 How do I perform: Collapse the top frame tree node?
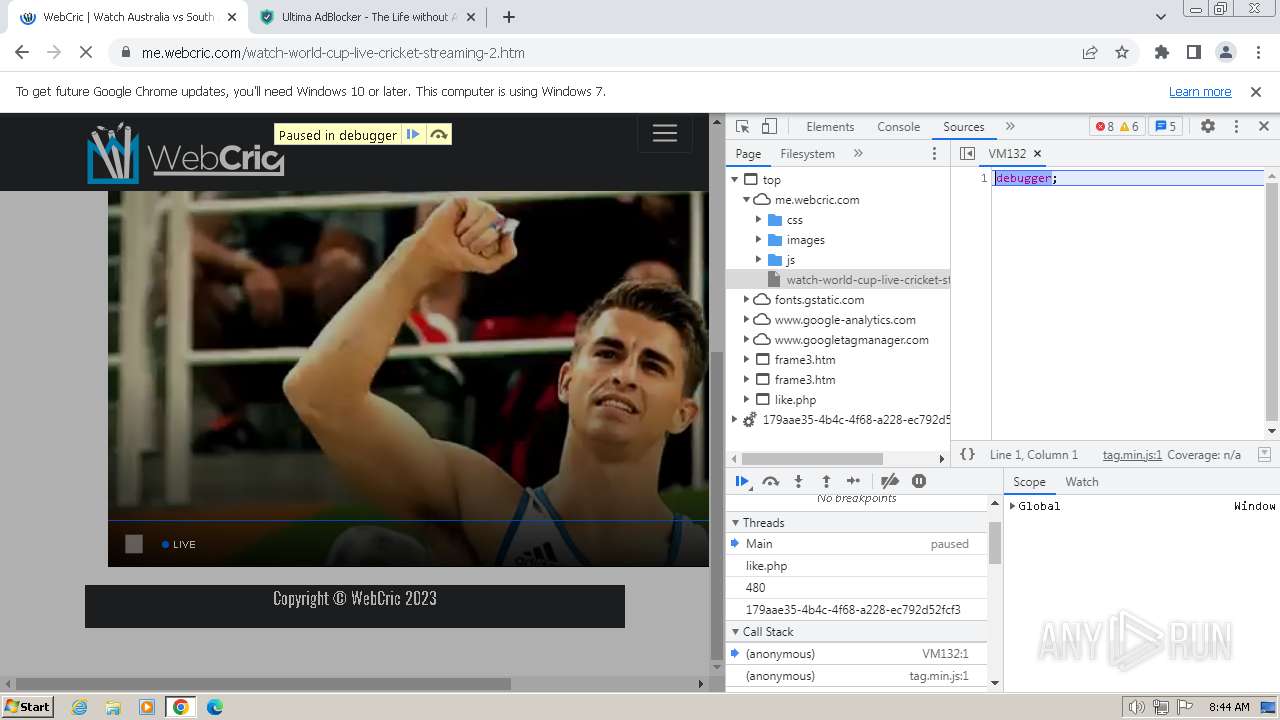click(x=735, y=180)
